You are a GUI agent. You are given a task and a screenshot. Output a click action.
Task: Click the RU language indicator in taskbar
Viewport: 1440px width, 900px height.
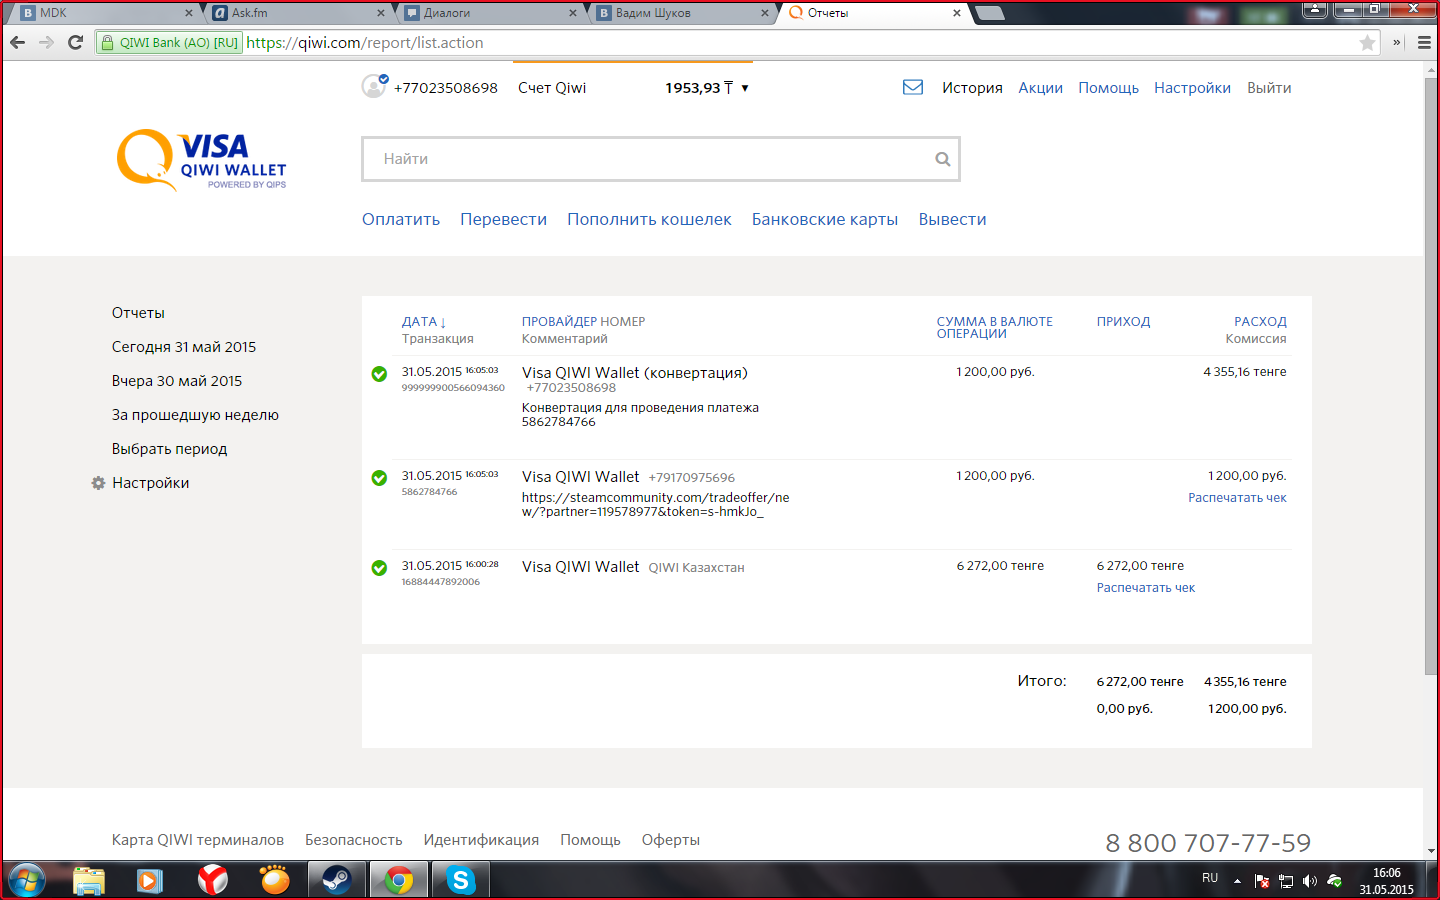(1210, 878)
